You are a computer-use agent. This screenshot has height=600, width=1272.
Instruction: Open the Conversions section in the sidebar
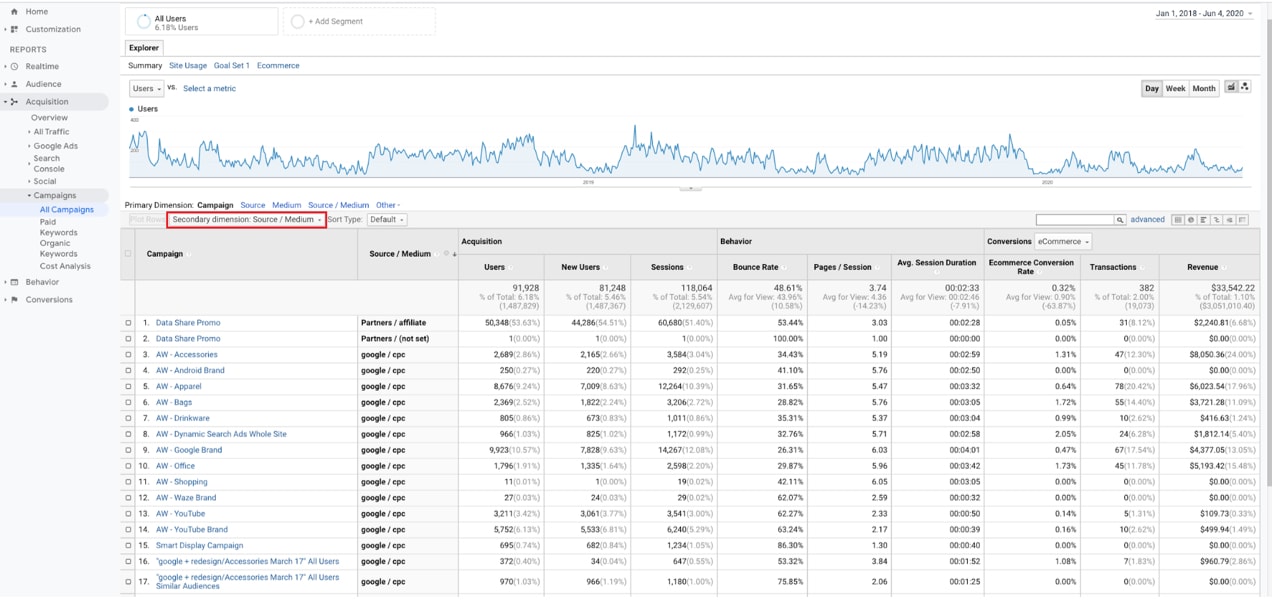point(44,298)
